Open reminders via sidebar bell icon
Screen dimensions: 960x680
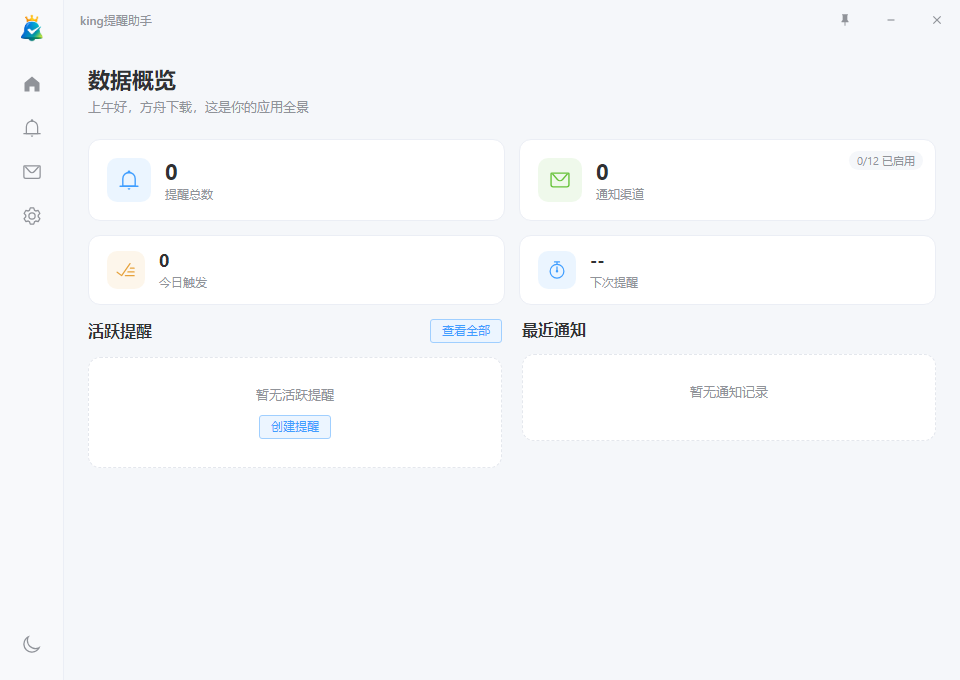[x=31, y=128]
